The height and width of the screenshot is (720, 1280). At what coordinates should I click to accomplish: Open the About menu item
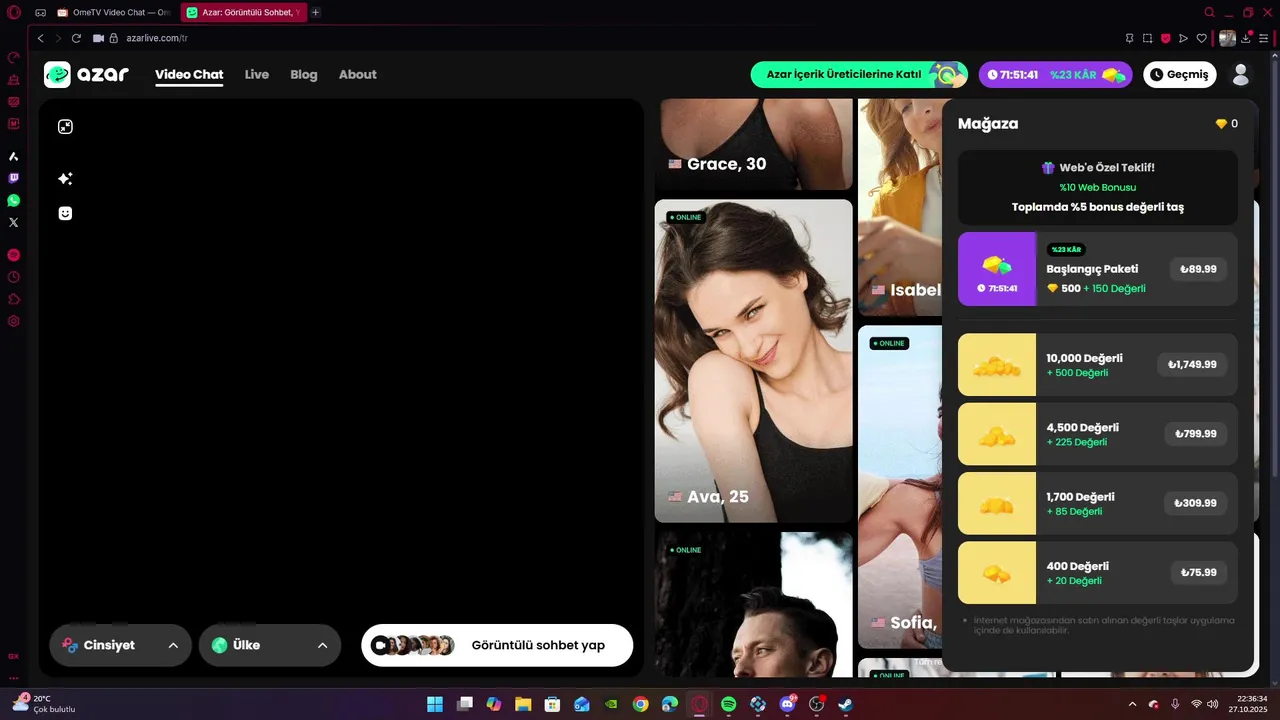point(358,74)
